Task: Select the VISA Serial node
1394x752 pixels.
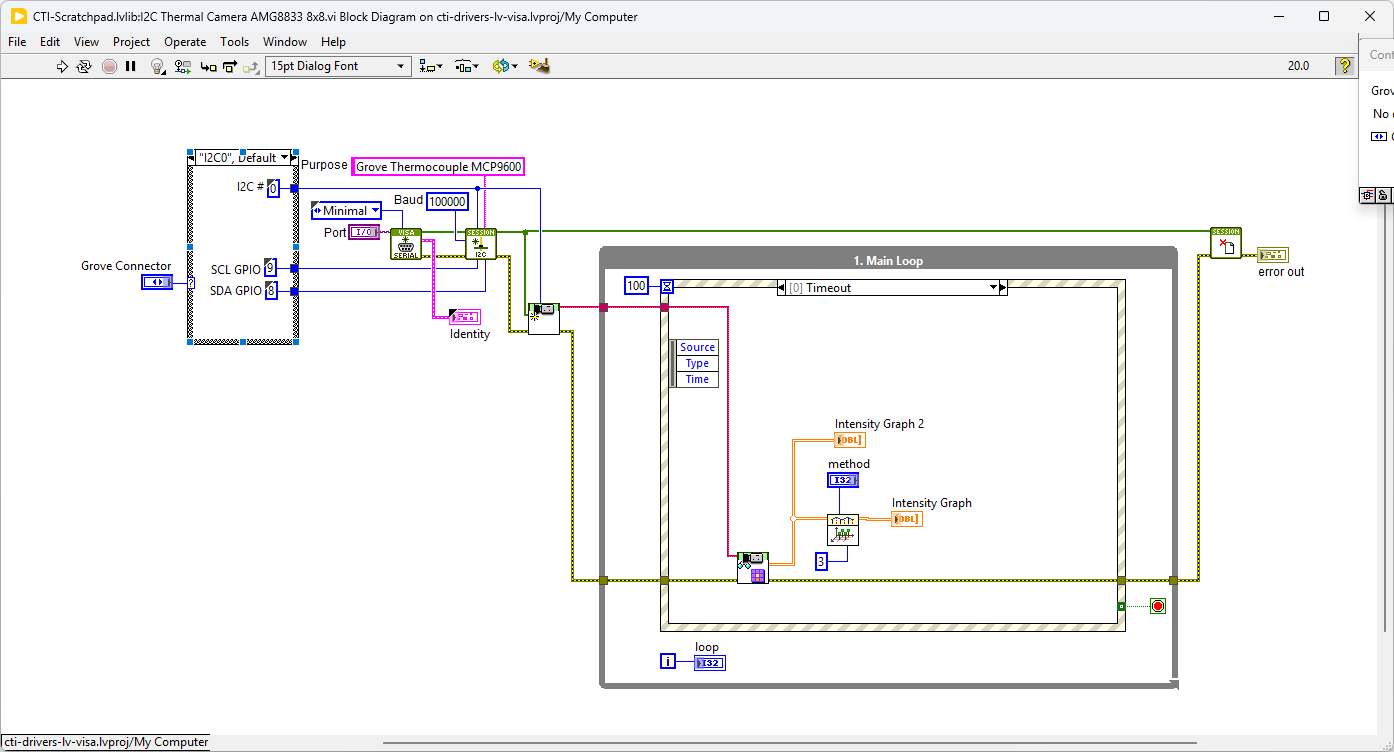Action: coord(405,244)
